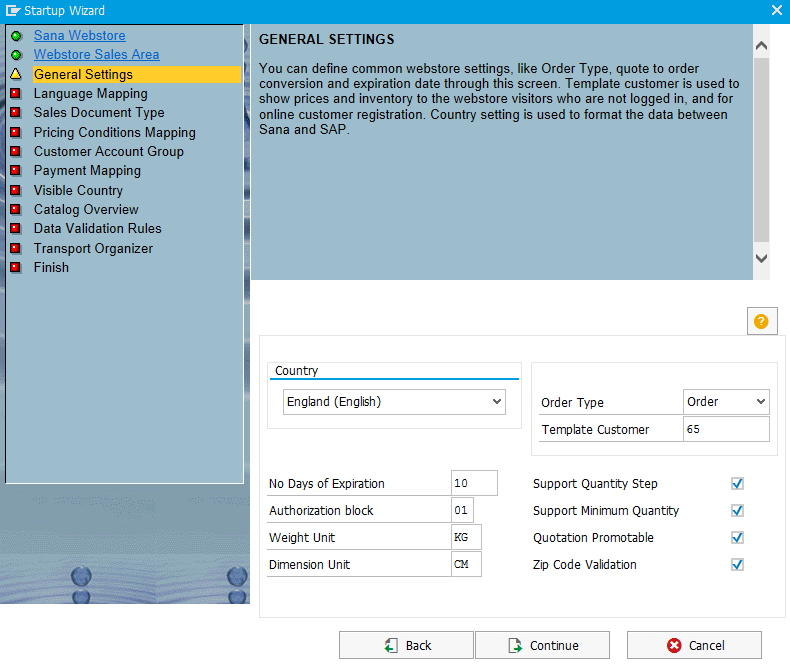Click the Template Customer label

(x=595, y=430)
